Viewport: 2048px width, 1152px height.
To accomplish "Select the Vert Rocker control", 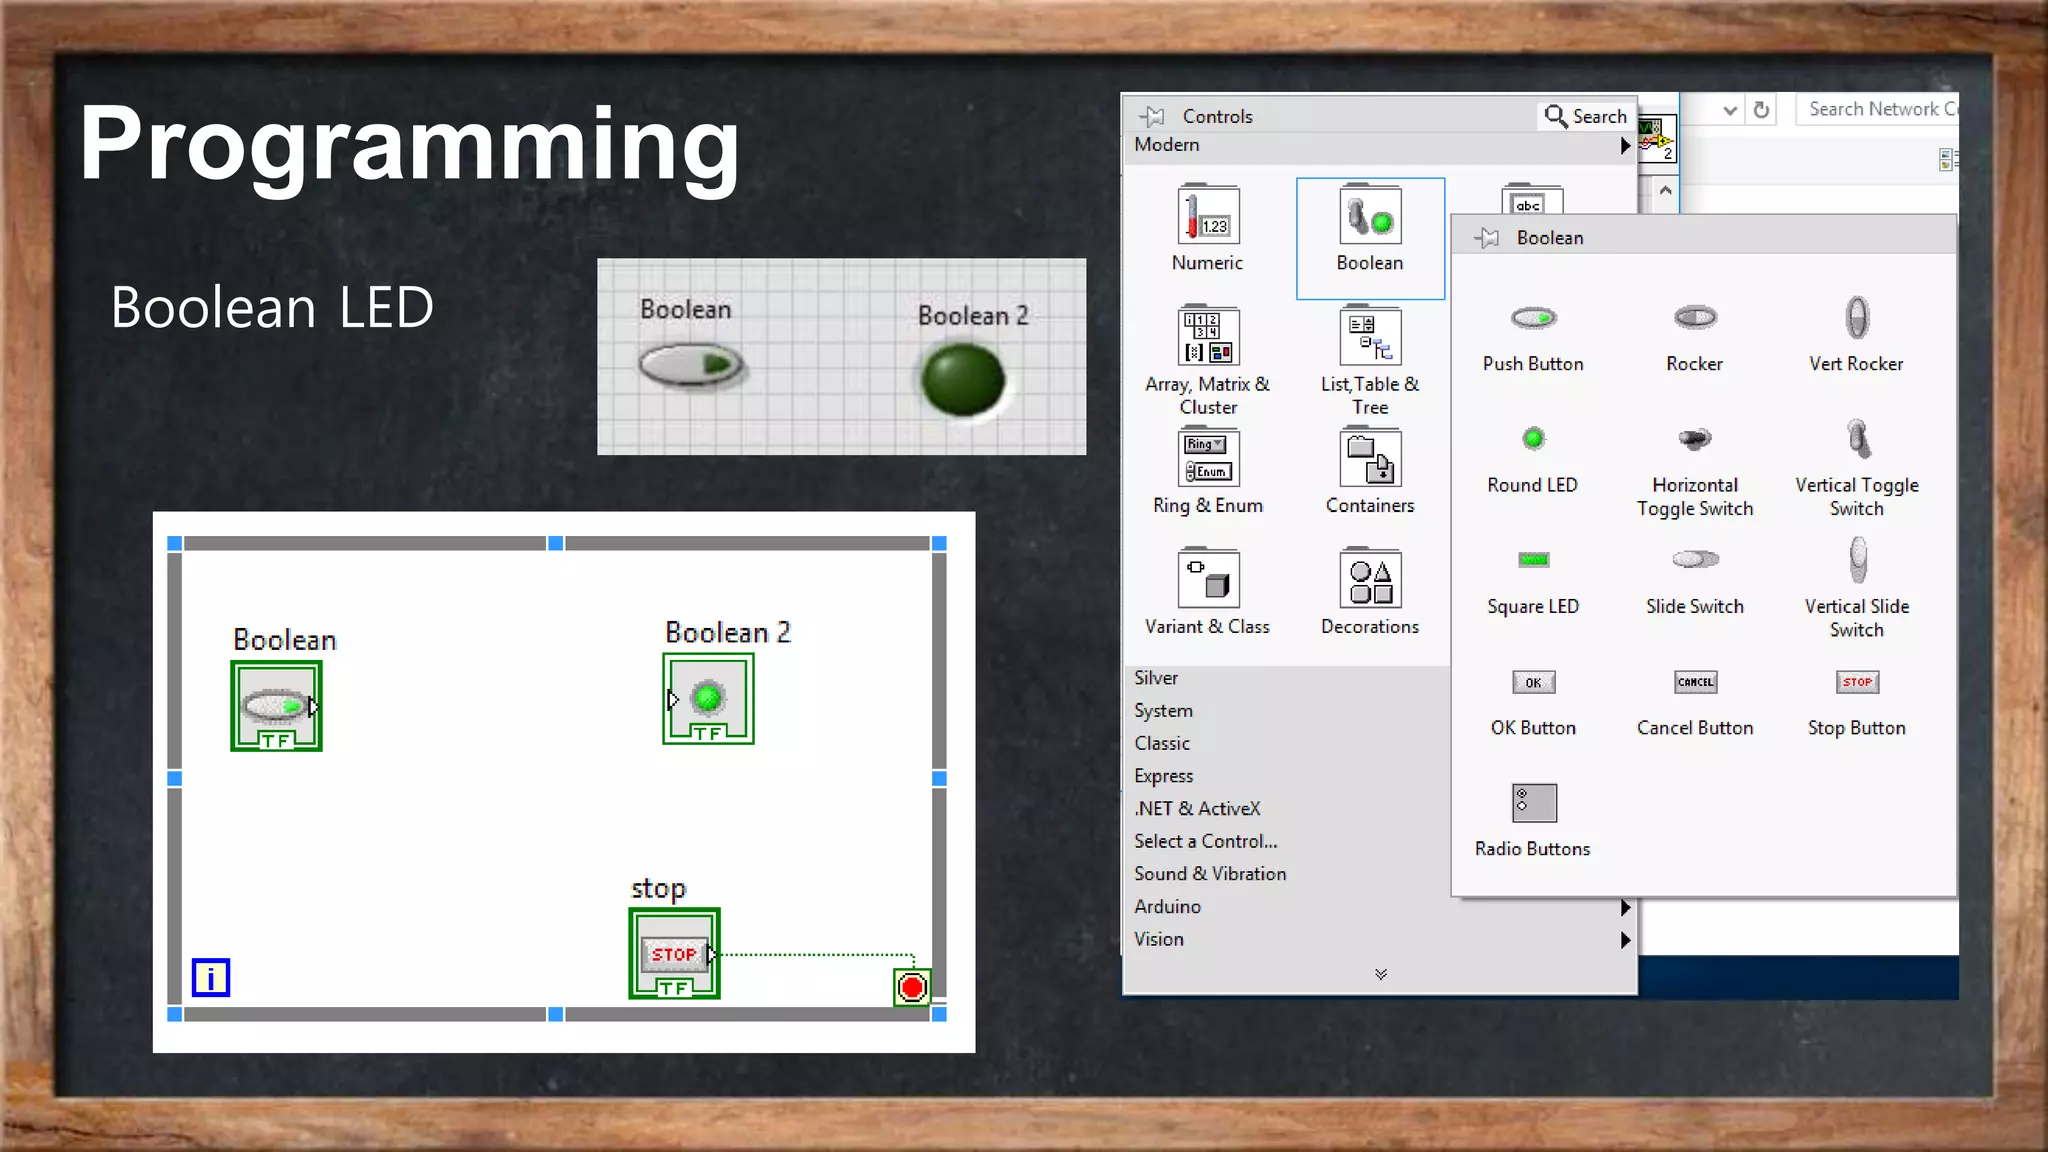I will click(x=1856, y=336).
